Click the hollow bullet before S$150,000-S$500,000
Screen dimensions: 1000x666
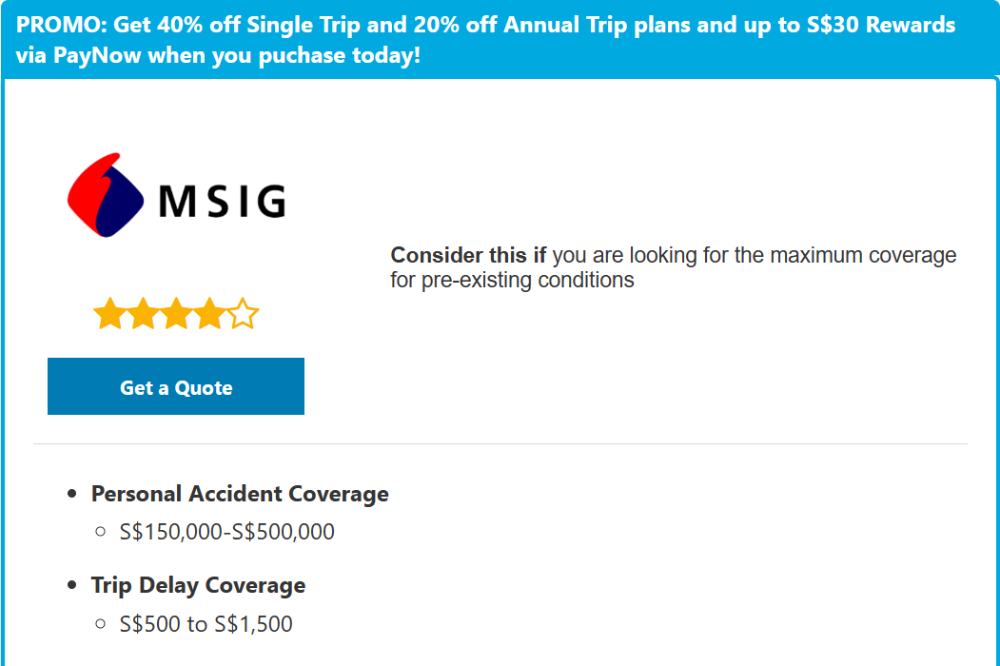point(100,532)
